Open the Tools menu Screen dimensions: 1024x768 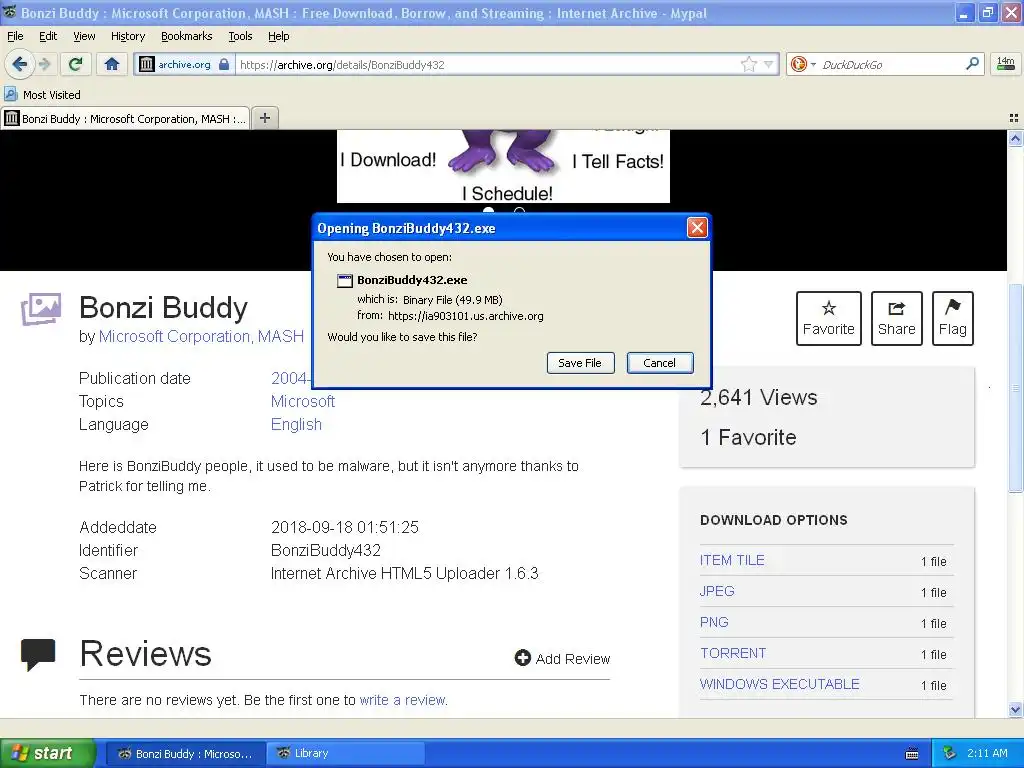(240, 36)
